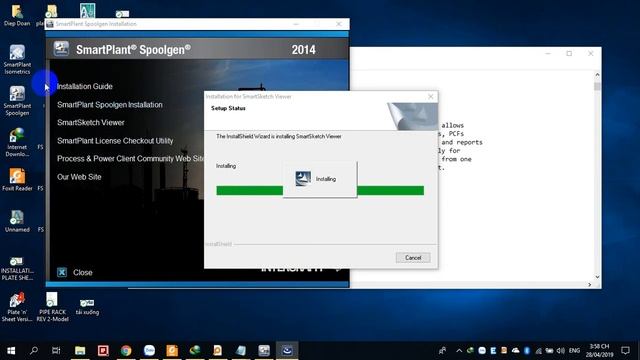Open the People icon on the taskbar
Image resolution: width=640 pixels, height=360 pixels.
click(x=442, y=351)
